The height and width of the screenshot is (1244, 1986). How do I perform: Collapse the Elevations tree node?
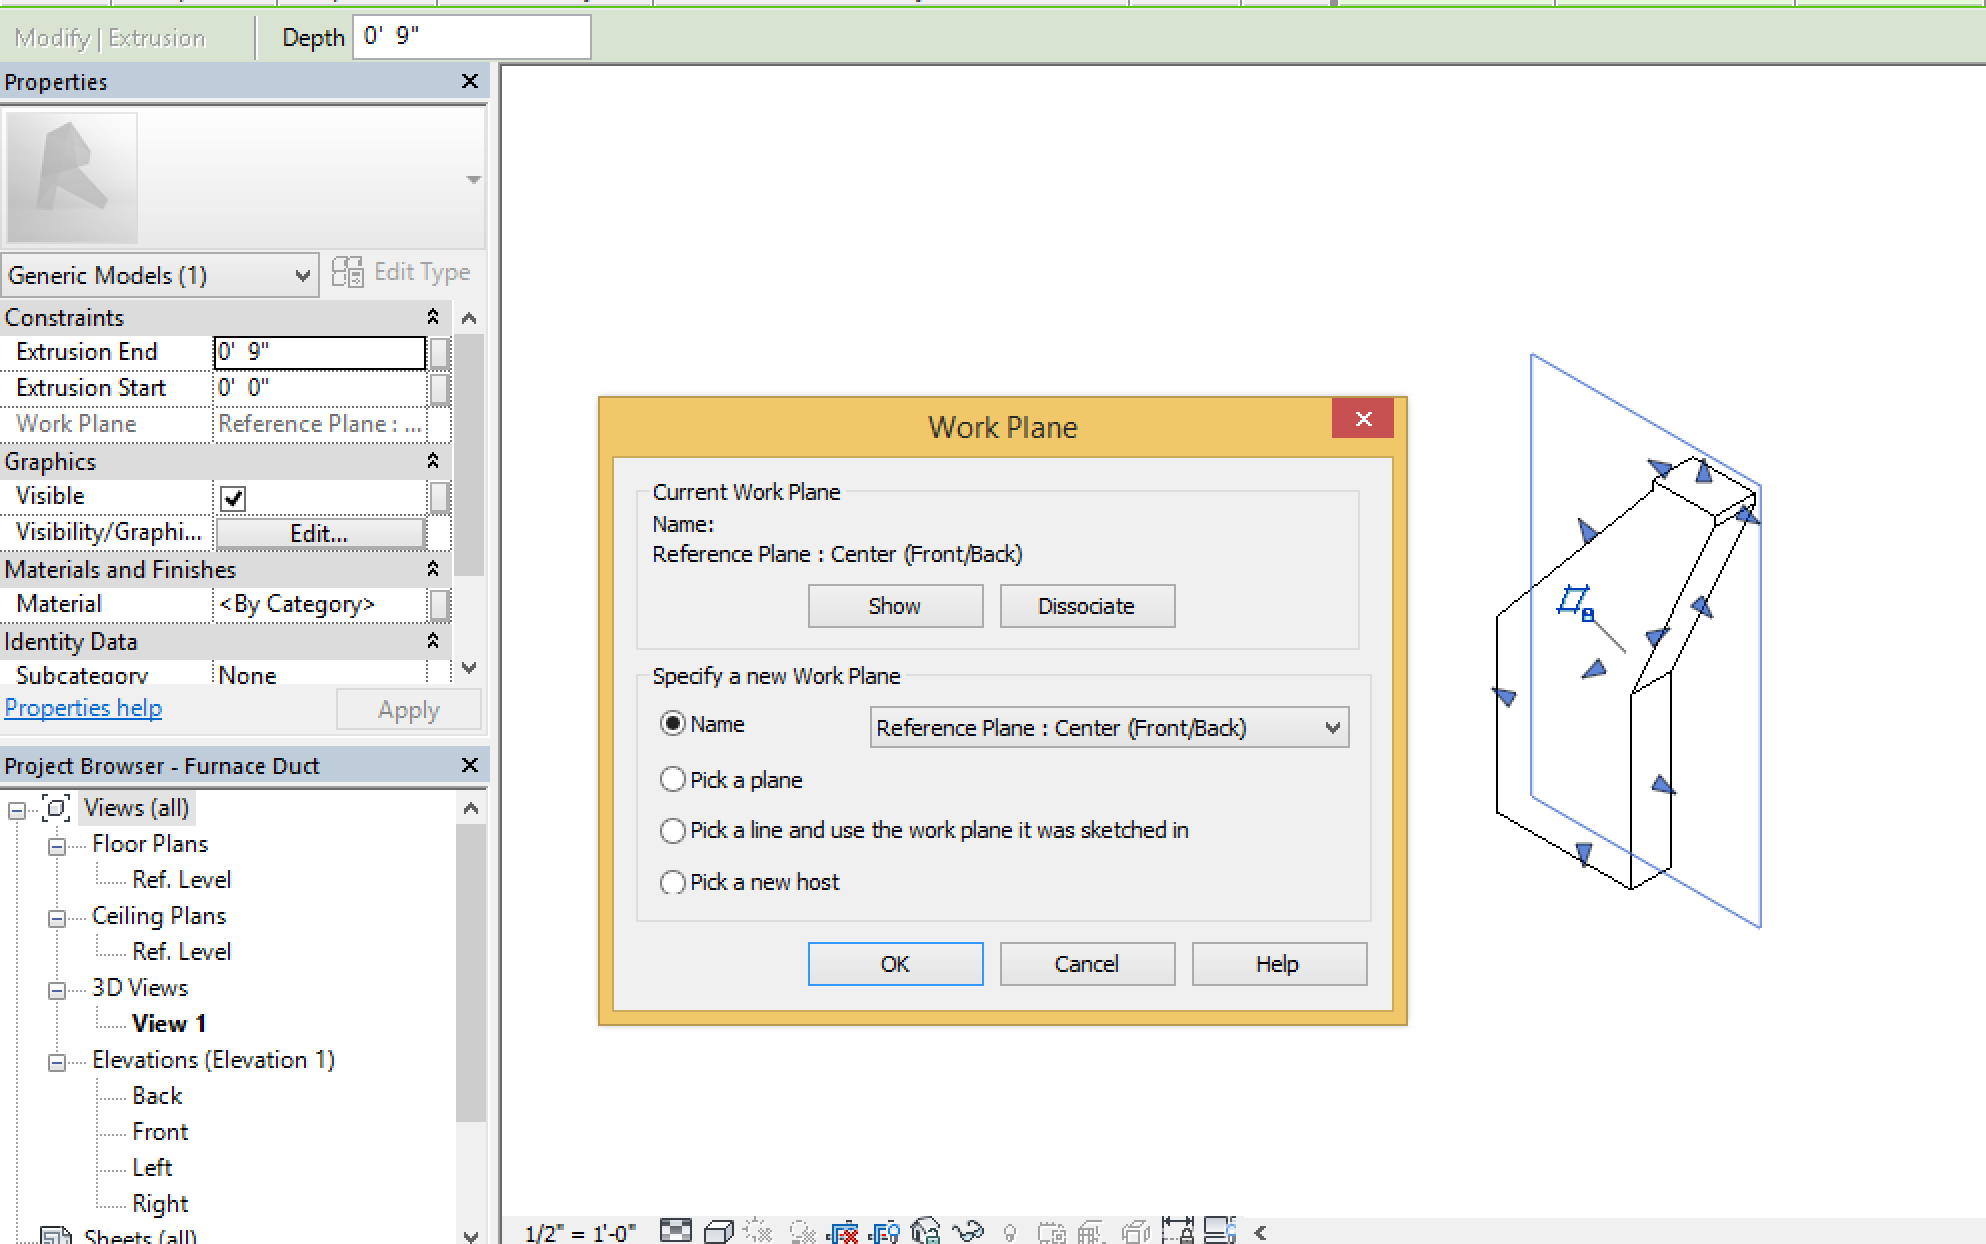[57, 1062]
